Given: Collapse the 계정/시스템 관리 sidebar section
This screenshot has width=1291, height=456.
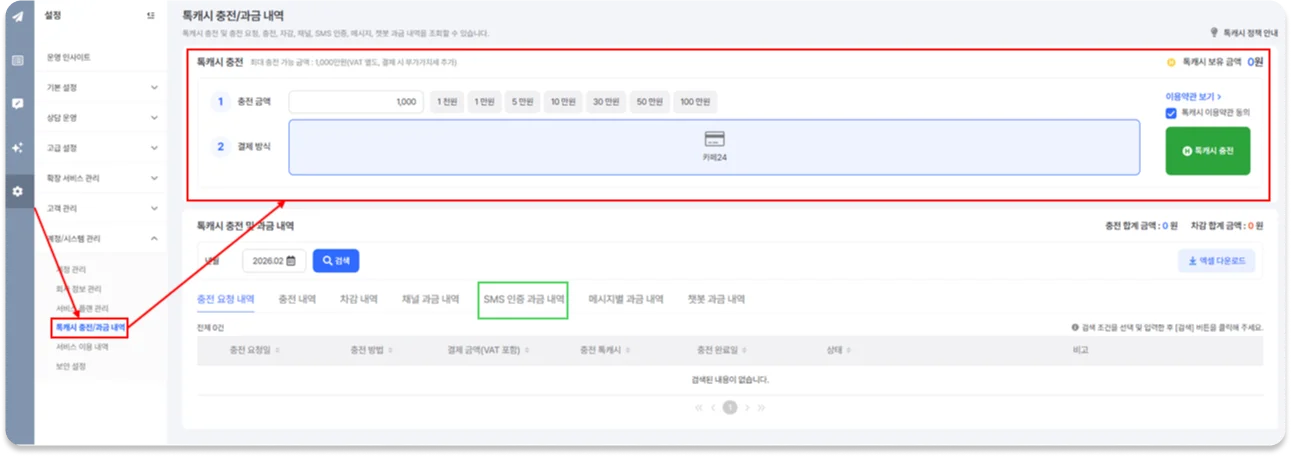Looking at the screenshot, I should (101, 238).
